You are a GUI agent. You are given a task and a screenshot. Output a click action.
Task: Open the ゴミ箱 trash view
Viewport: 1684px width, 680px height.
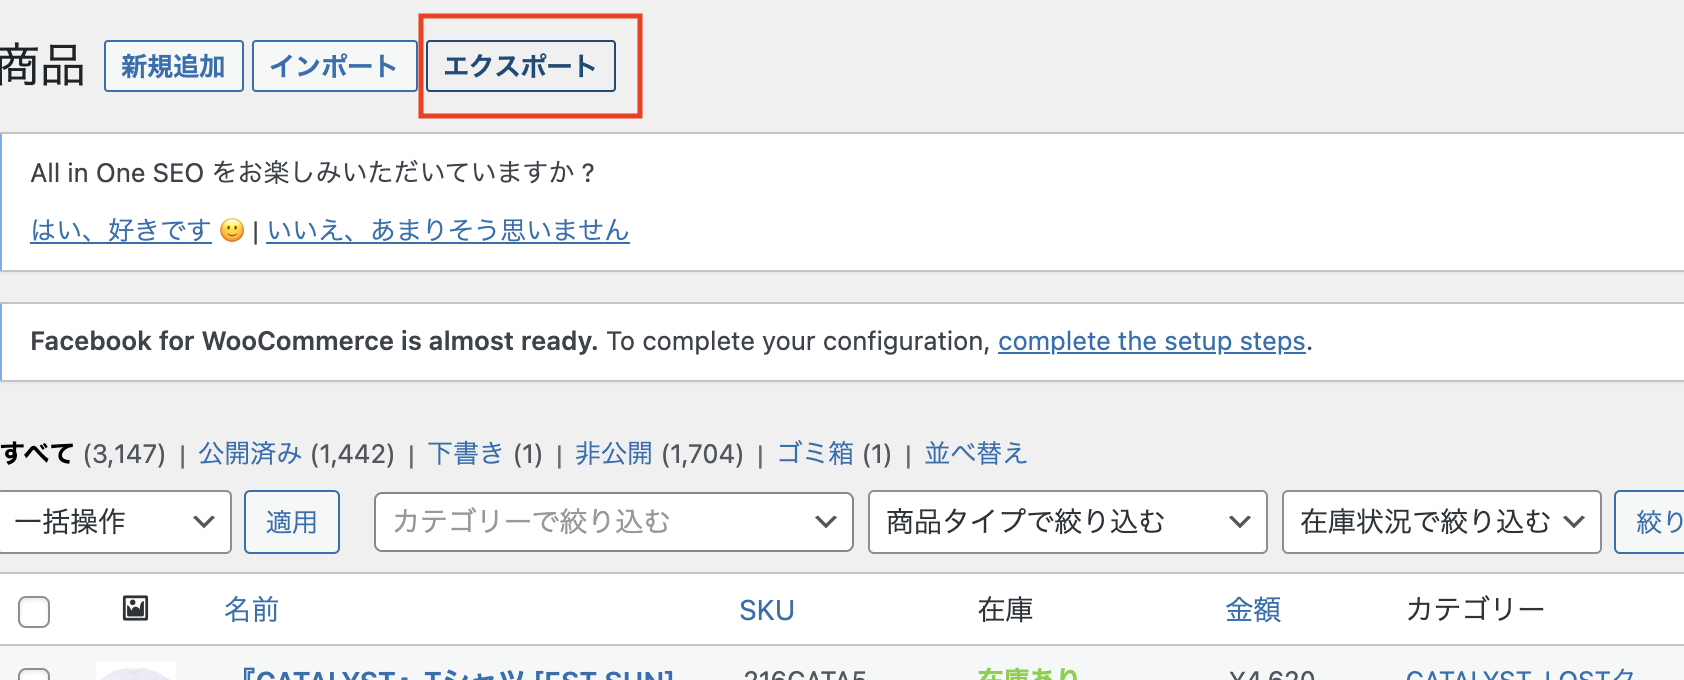[815, 454]
